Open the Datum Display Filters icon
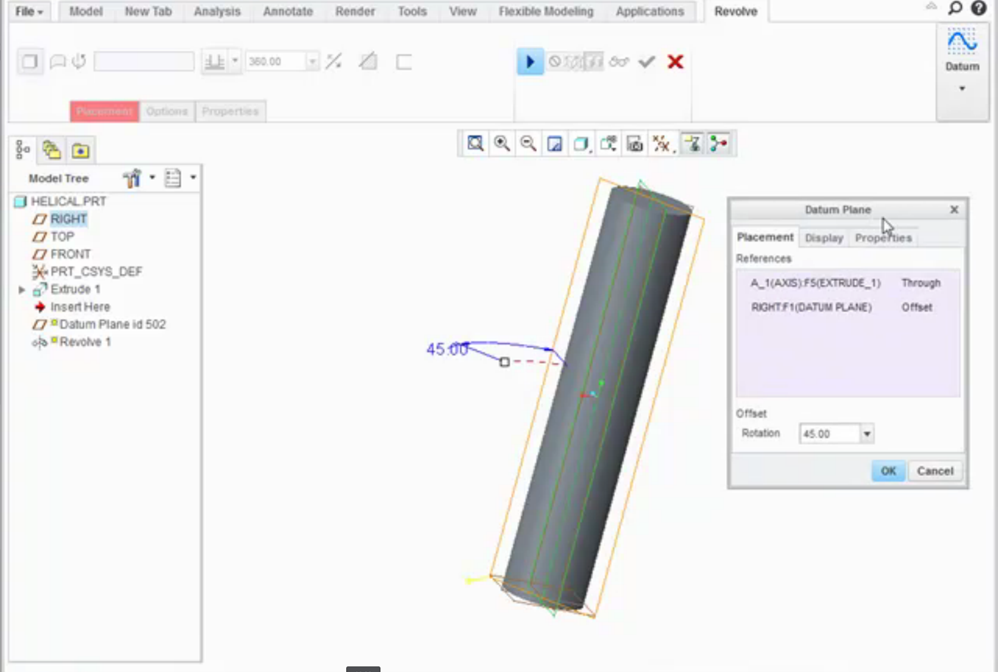 (662, 144)
